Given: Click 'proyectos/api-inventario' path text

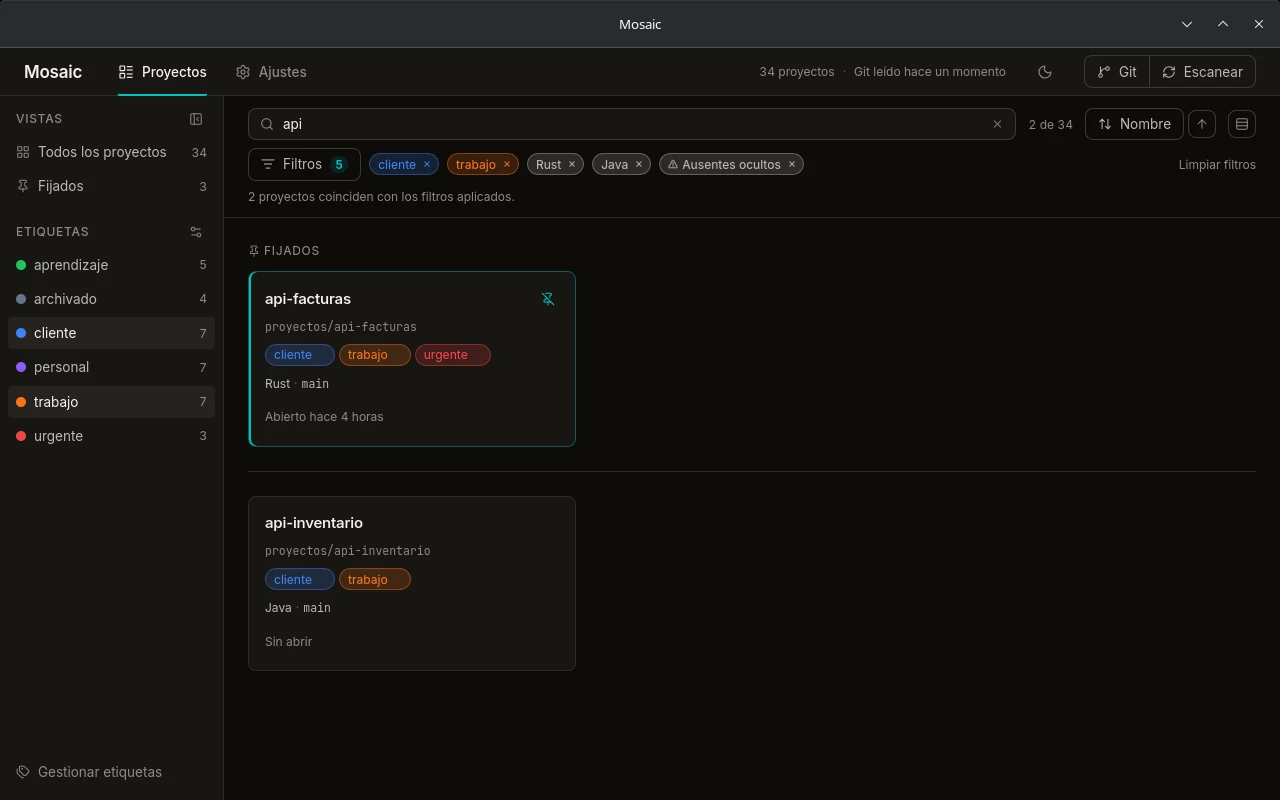Looking at the screenshot, I should coord(348,551).
